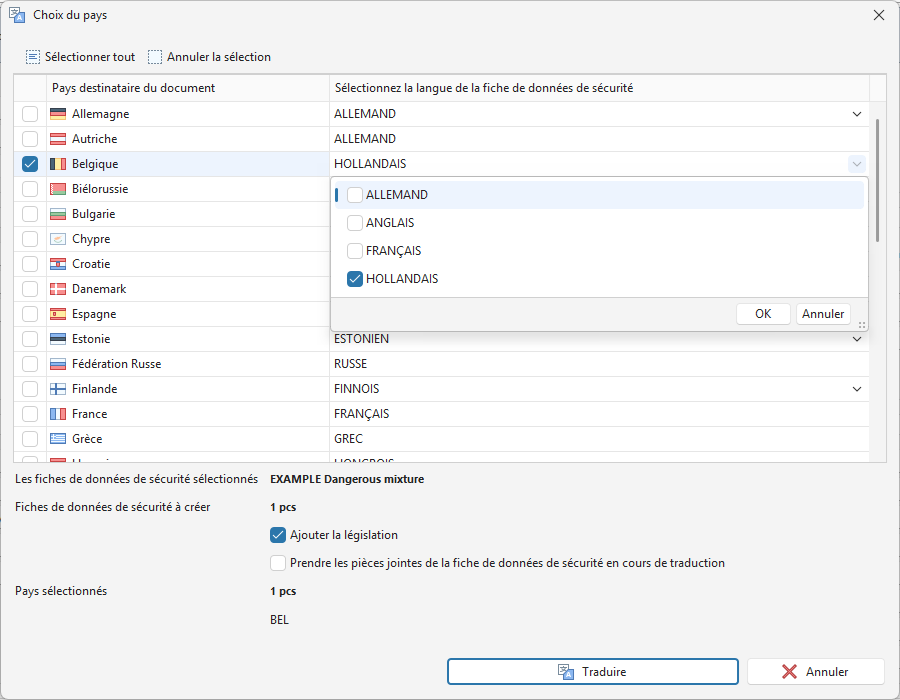Click the dashed deselect icon by Annuler la sélection
The image size is (900, 700).
pos(155,57)
